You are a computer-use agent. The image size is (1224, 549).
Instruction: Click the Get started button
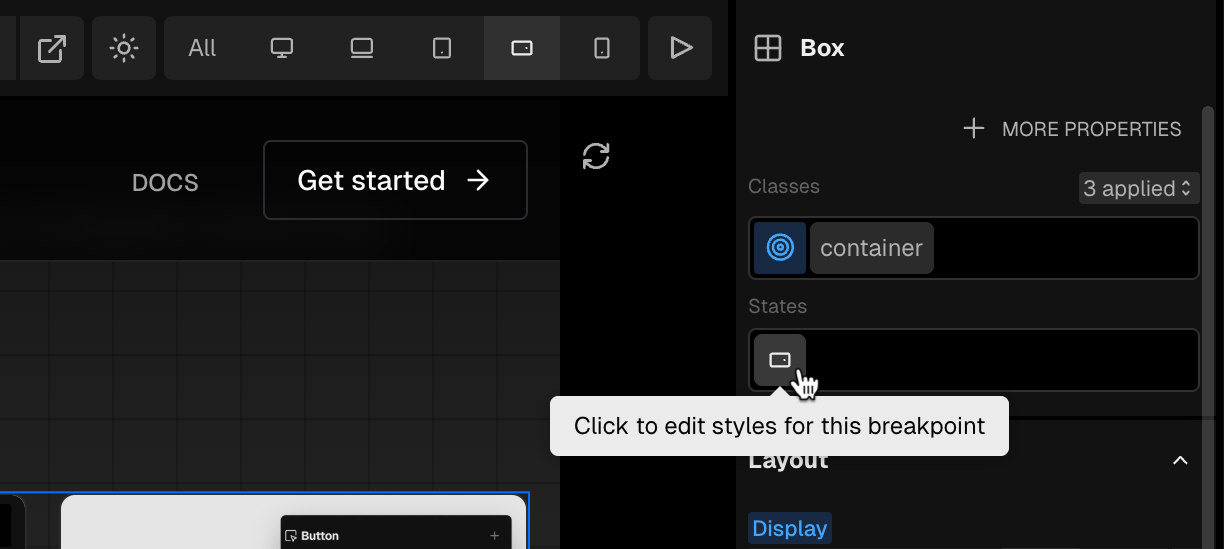(x=395, y=180)
